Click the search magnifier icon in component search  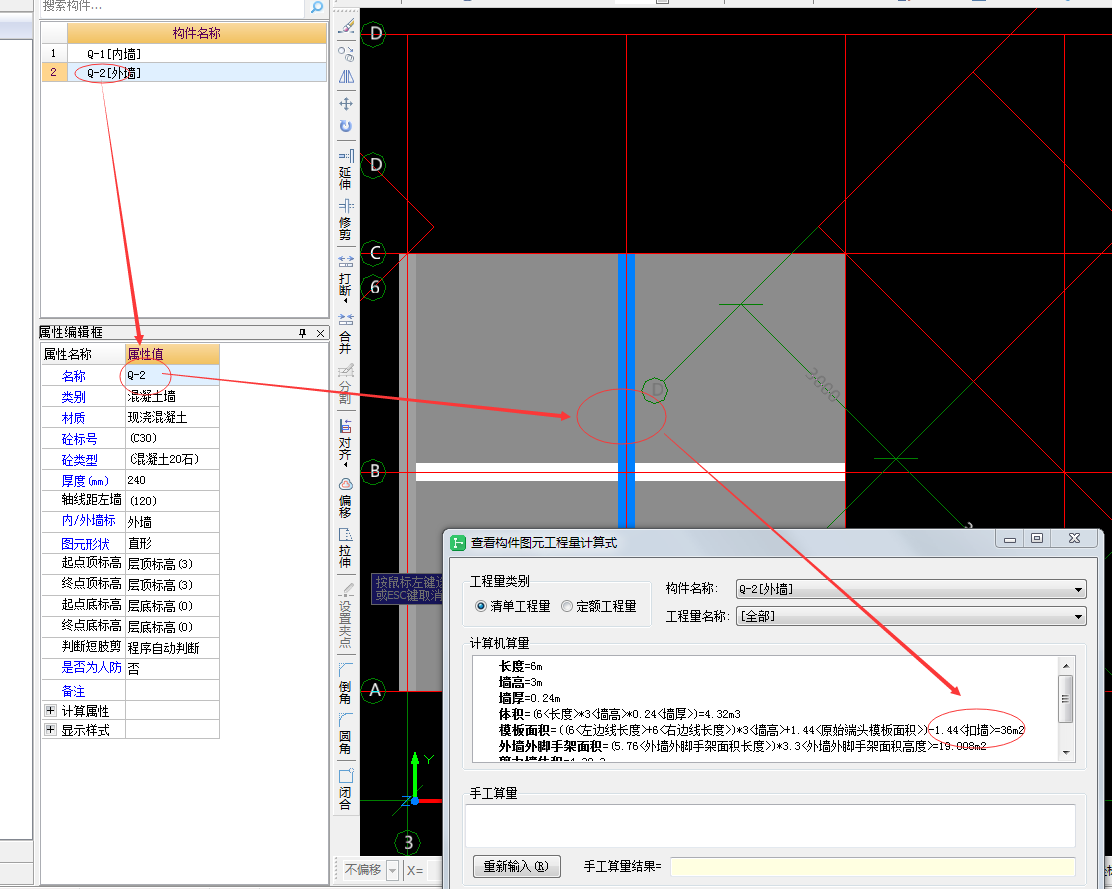316,7
